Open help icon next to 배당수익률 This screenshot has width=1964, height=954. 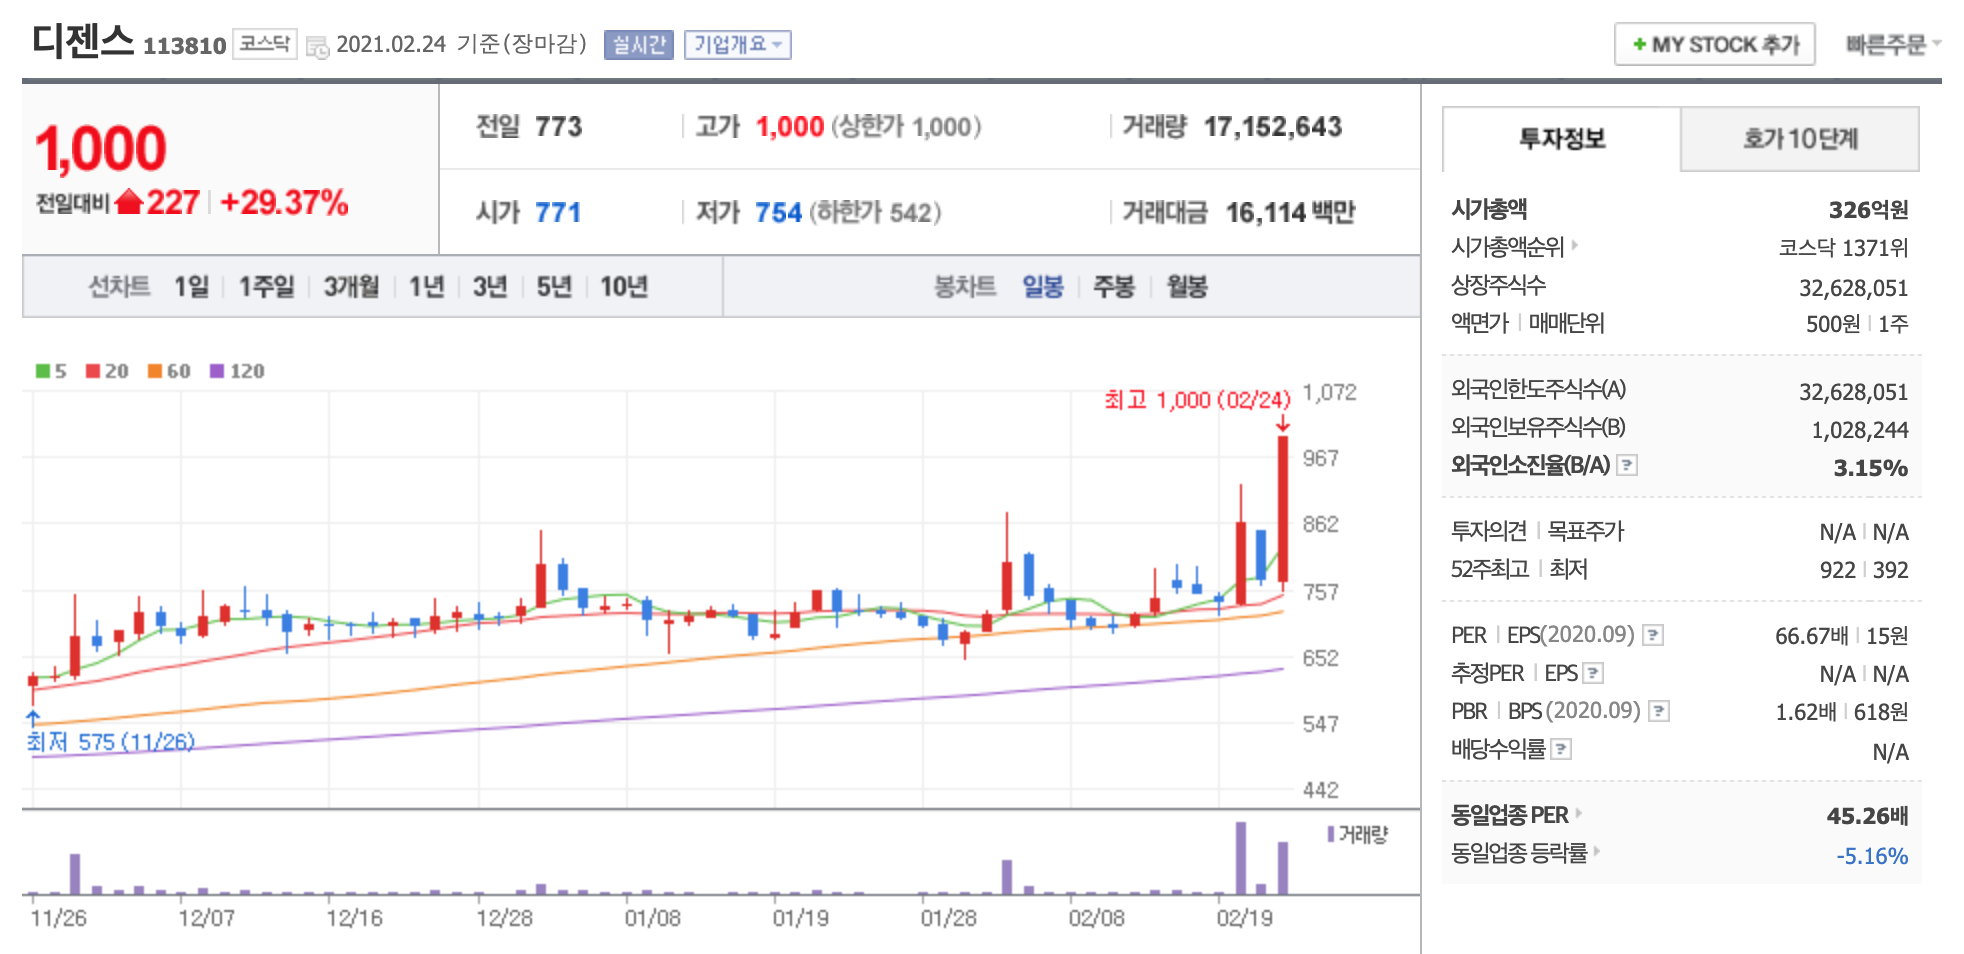[x=1561, y=749]
